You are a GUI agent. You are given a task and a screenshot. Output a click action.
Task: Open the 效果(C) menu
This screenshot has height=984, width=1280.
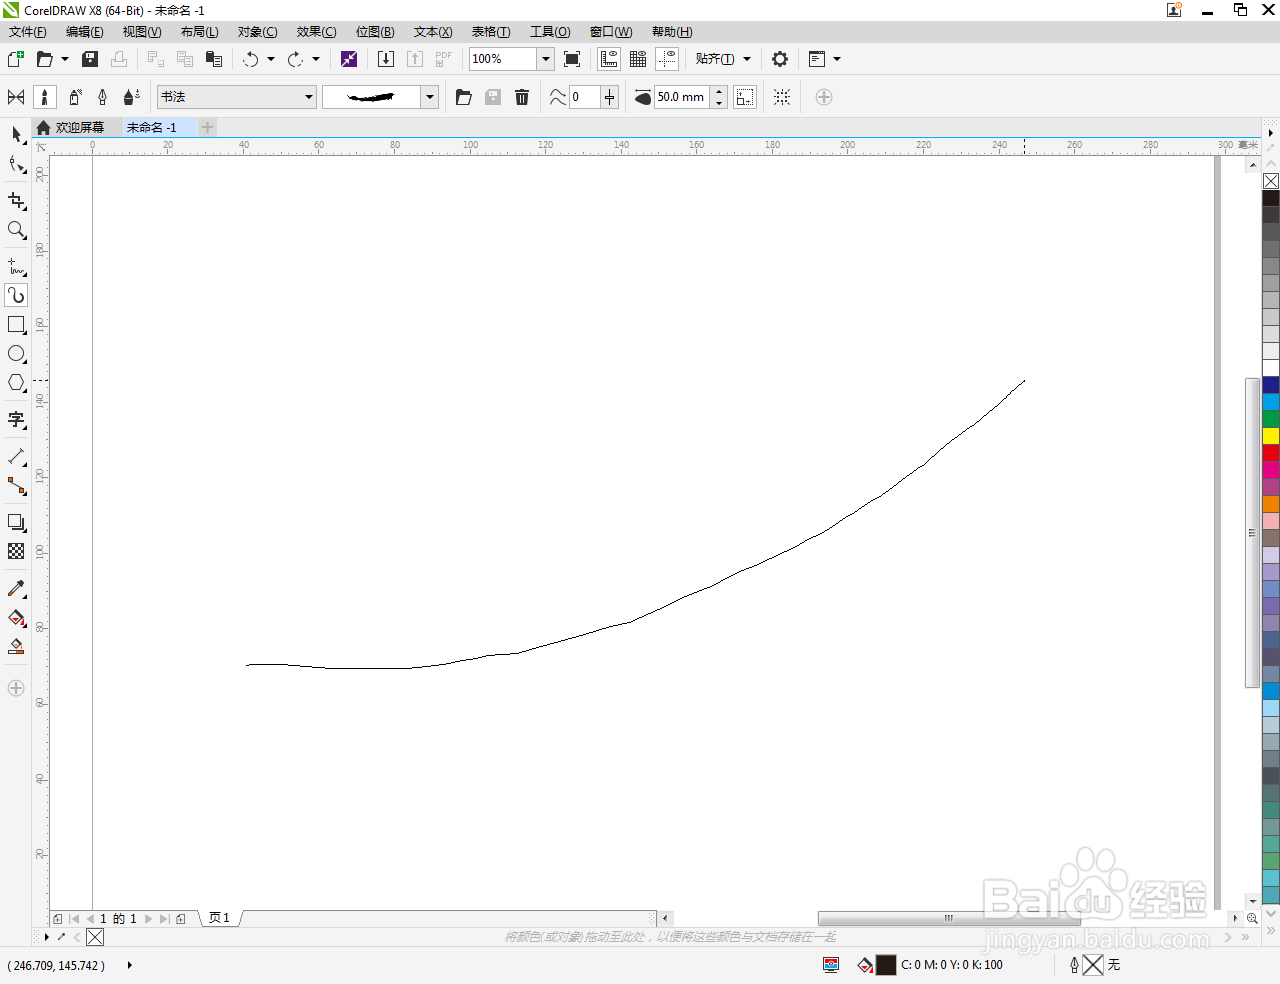[316, 32]
